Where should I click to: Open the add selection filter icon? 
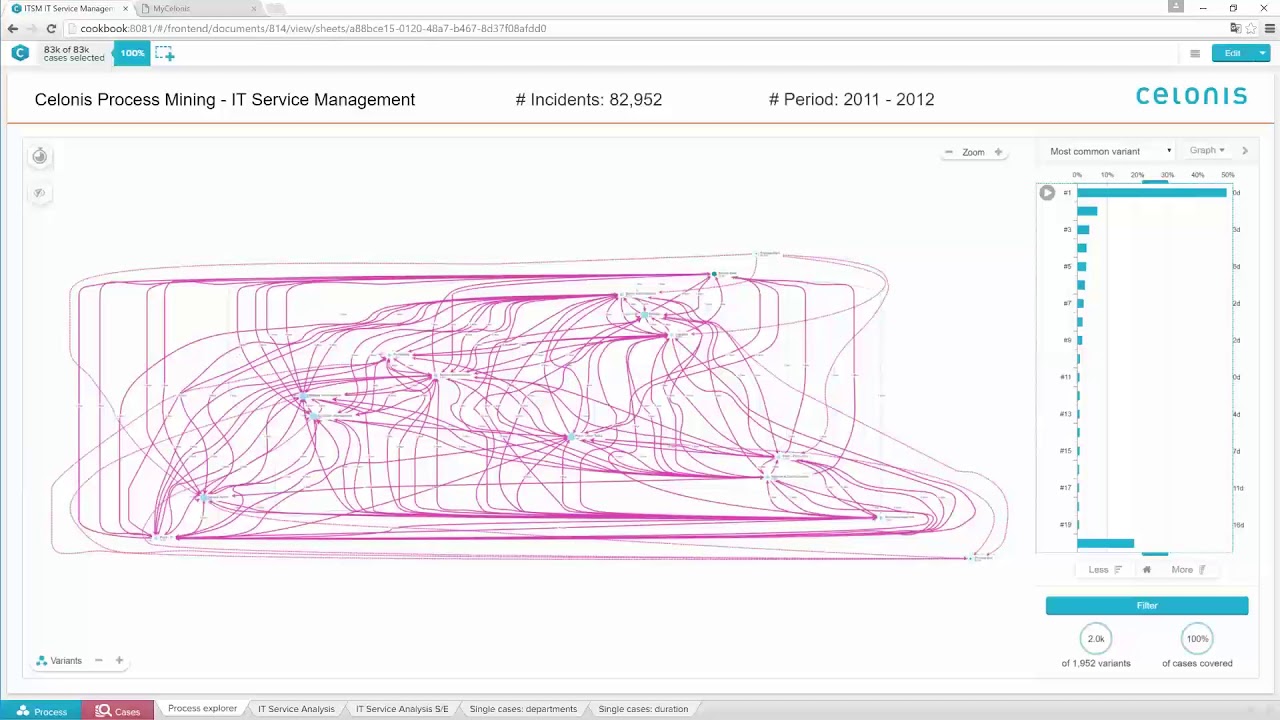pyautogui.click(x=164, y=53)
